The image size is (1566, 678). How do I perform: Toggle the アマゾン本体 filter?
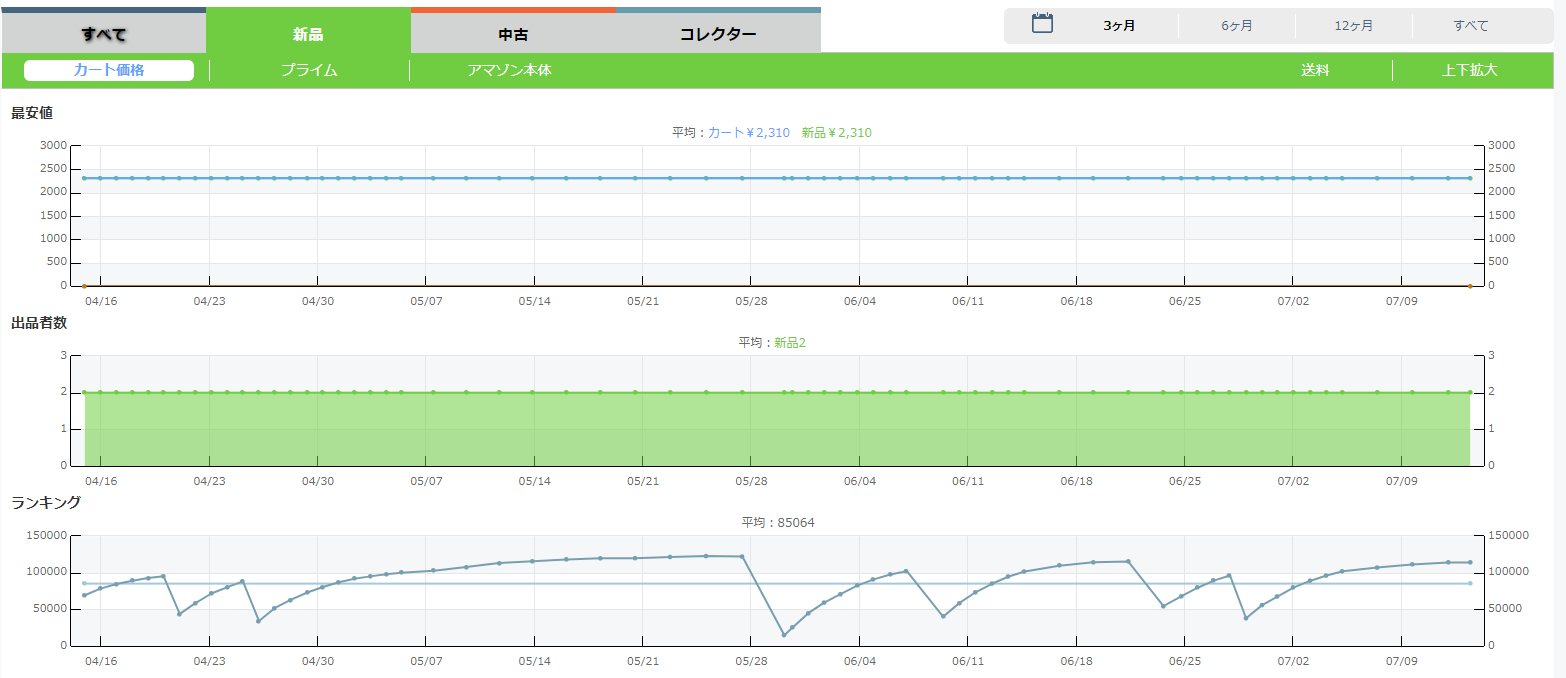click(509, 70)
